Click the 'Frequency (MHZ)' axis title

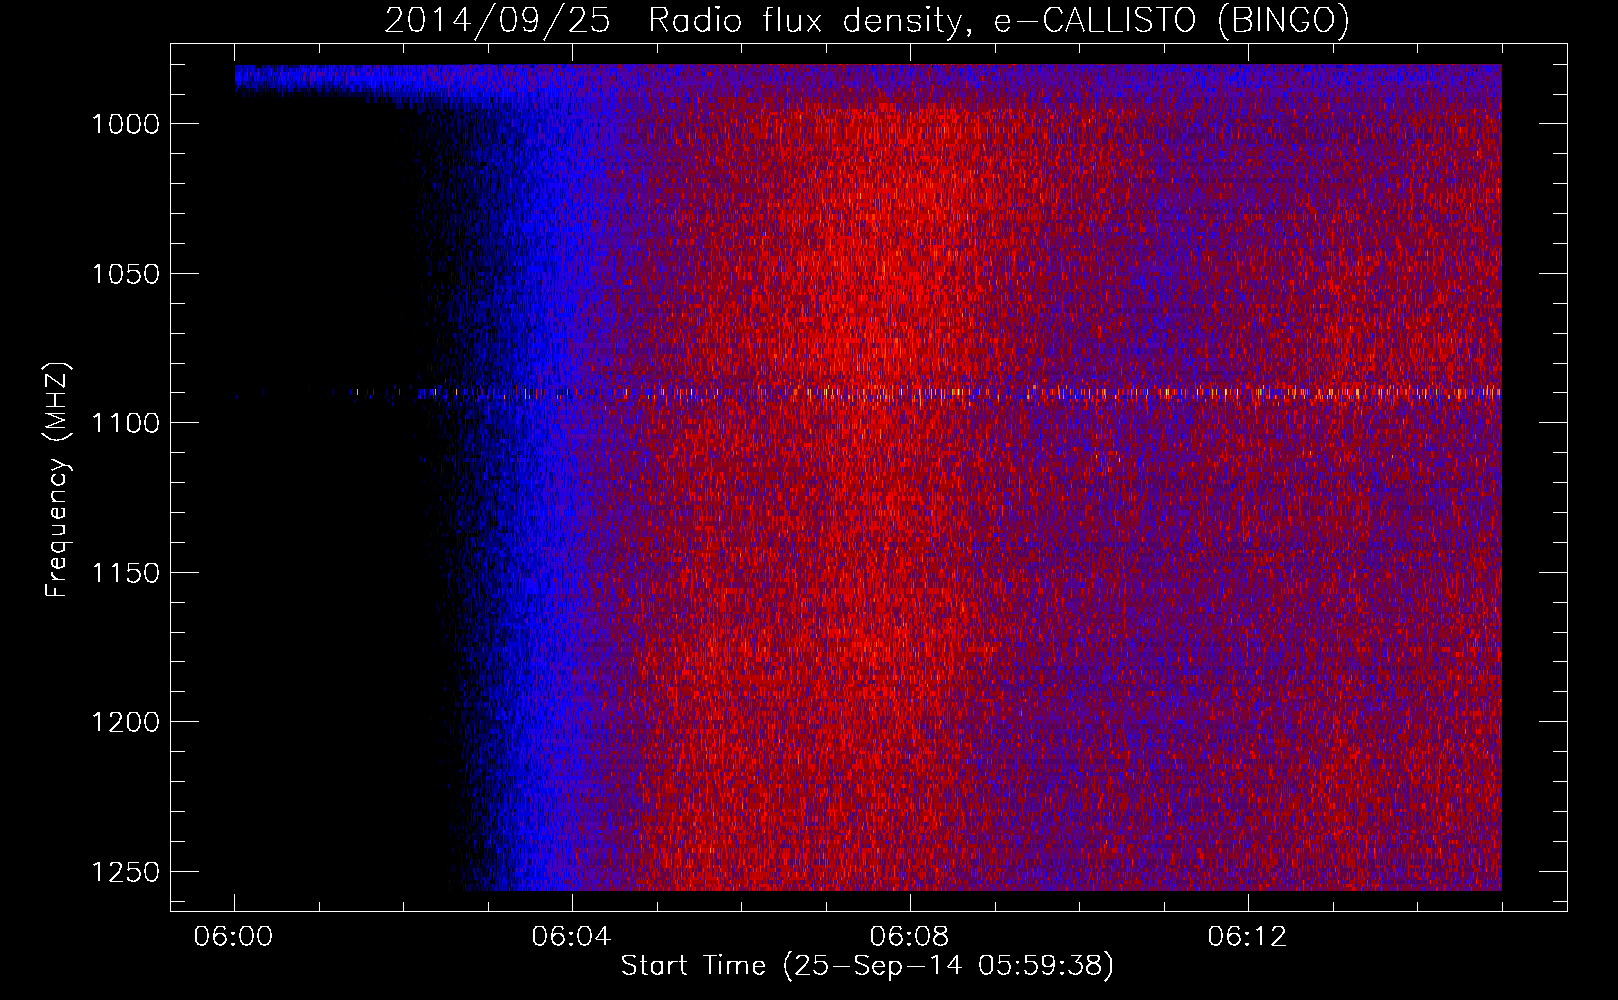pyautogui.click(x=58, y=480)
